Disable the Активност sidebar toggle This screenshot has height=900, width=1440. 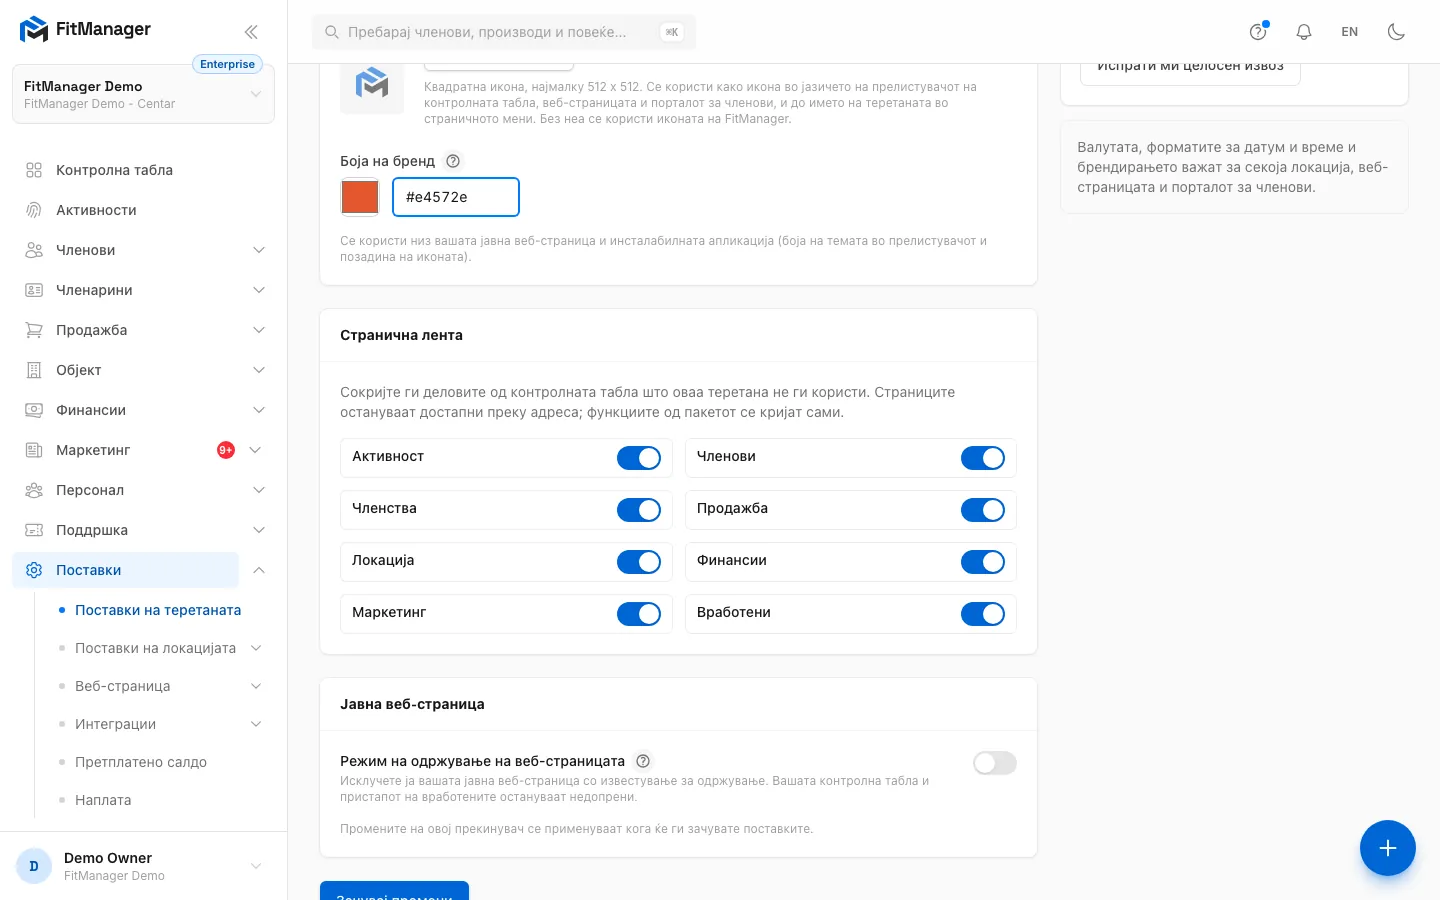(639, 458)
